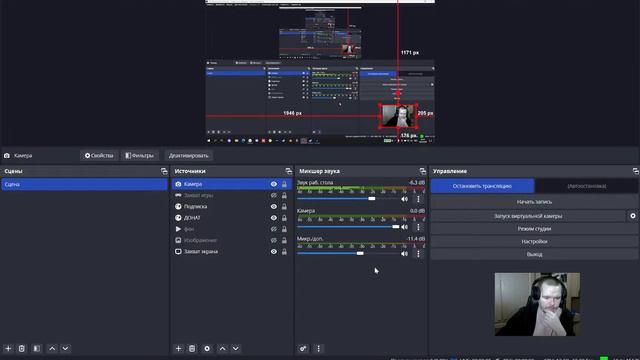Show the Изображение source eye
640x360 pixels.
(273, 240)
